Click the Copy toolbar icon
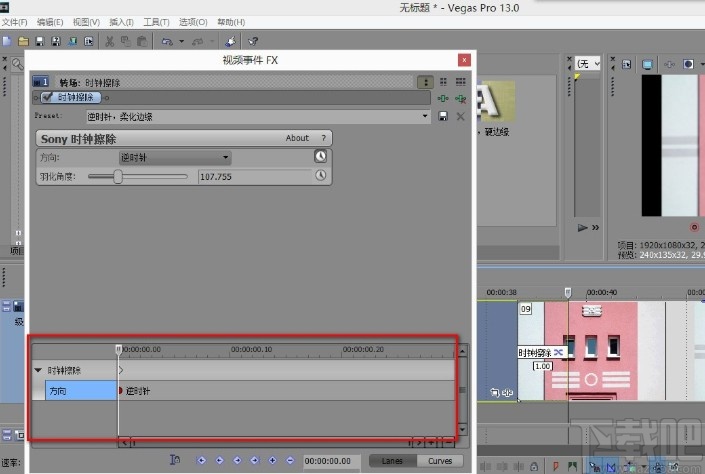 (x=125, y=41)
